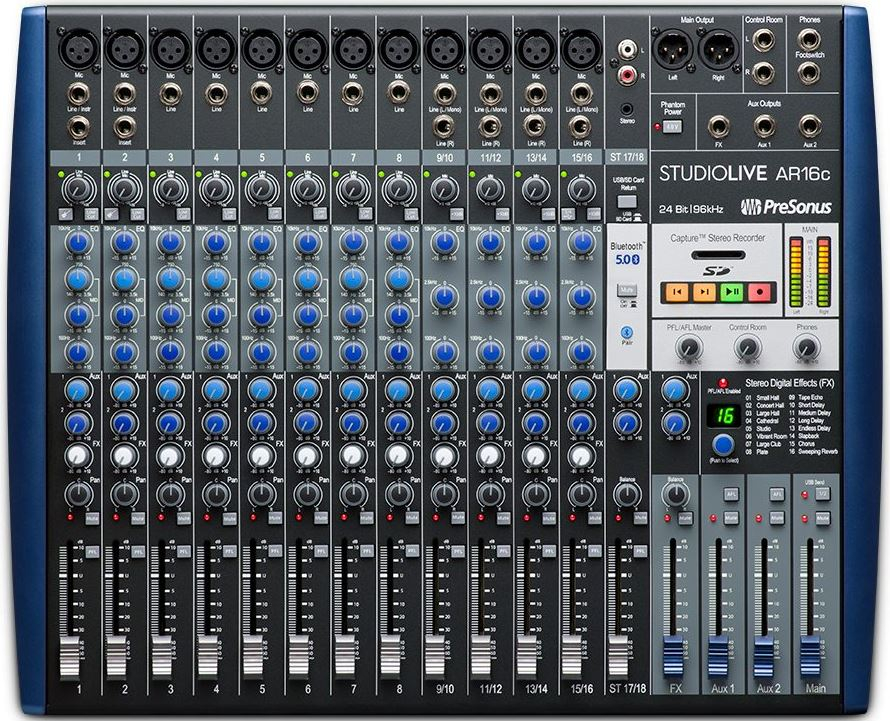Click the PFL/AFL Master knob
The image size is (890, 721).
(689, 348)
